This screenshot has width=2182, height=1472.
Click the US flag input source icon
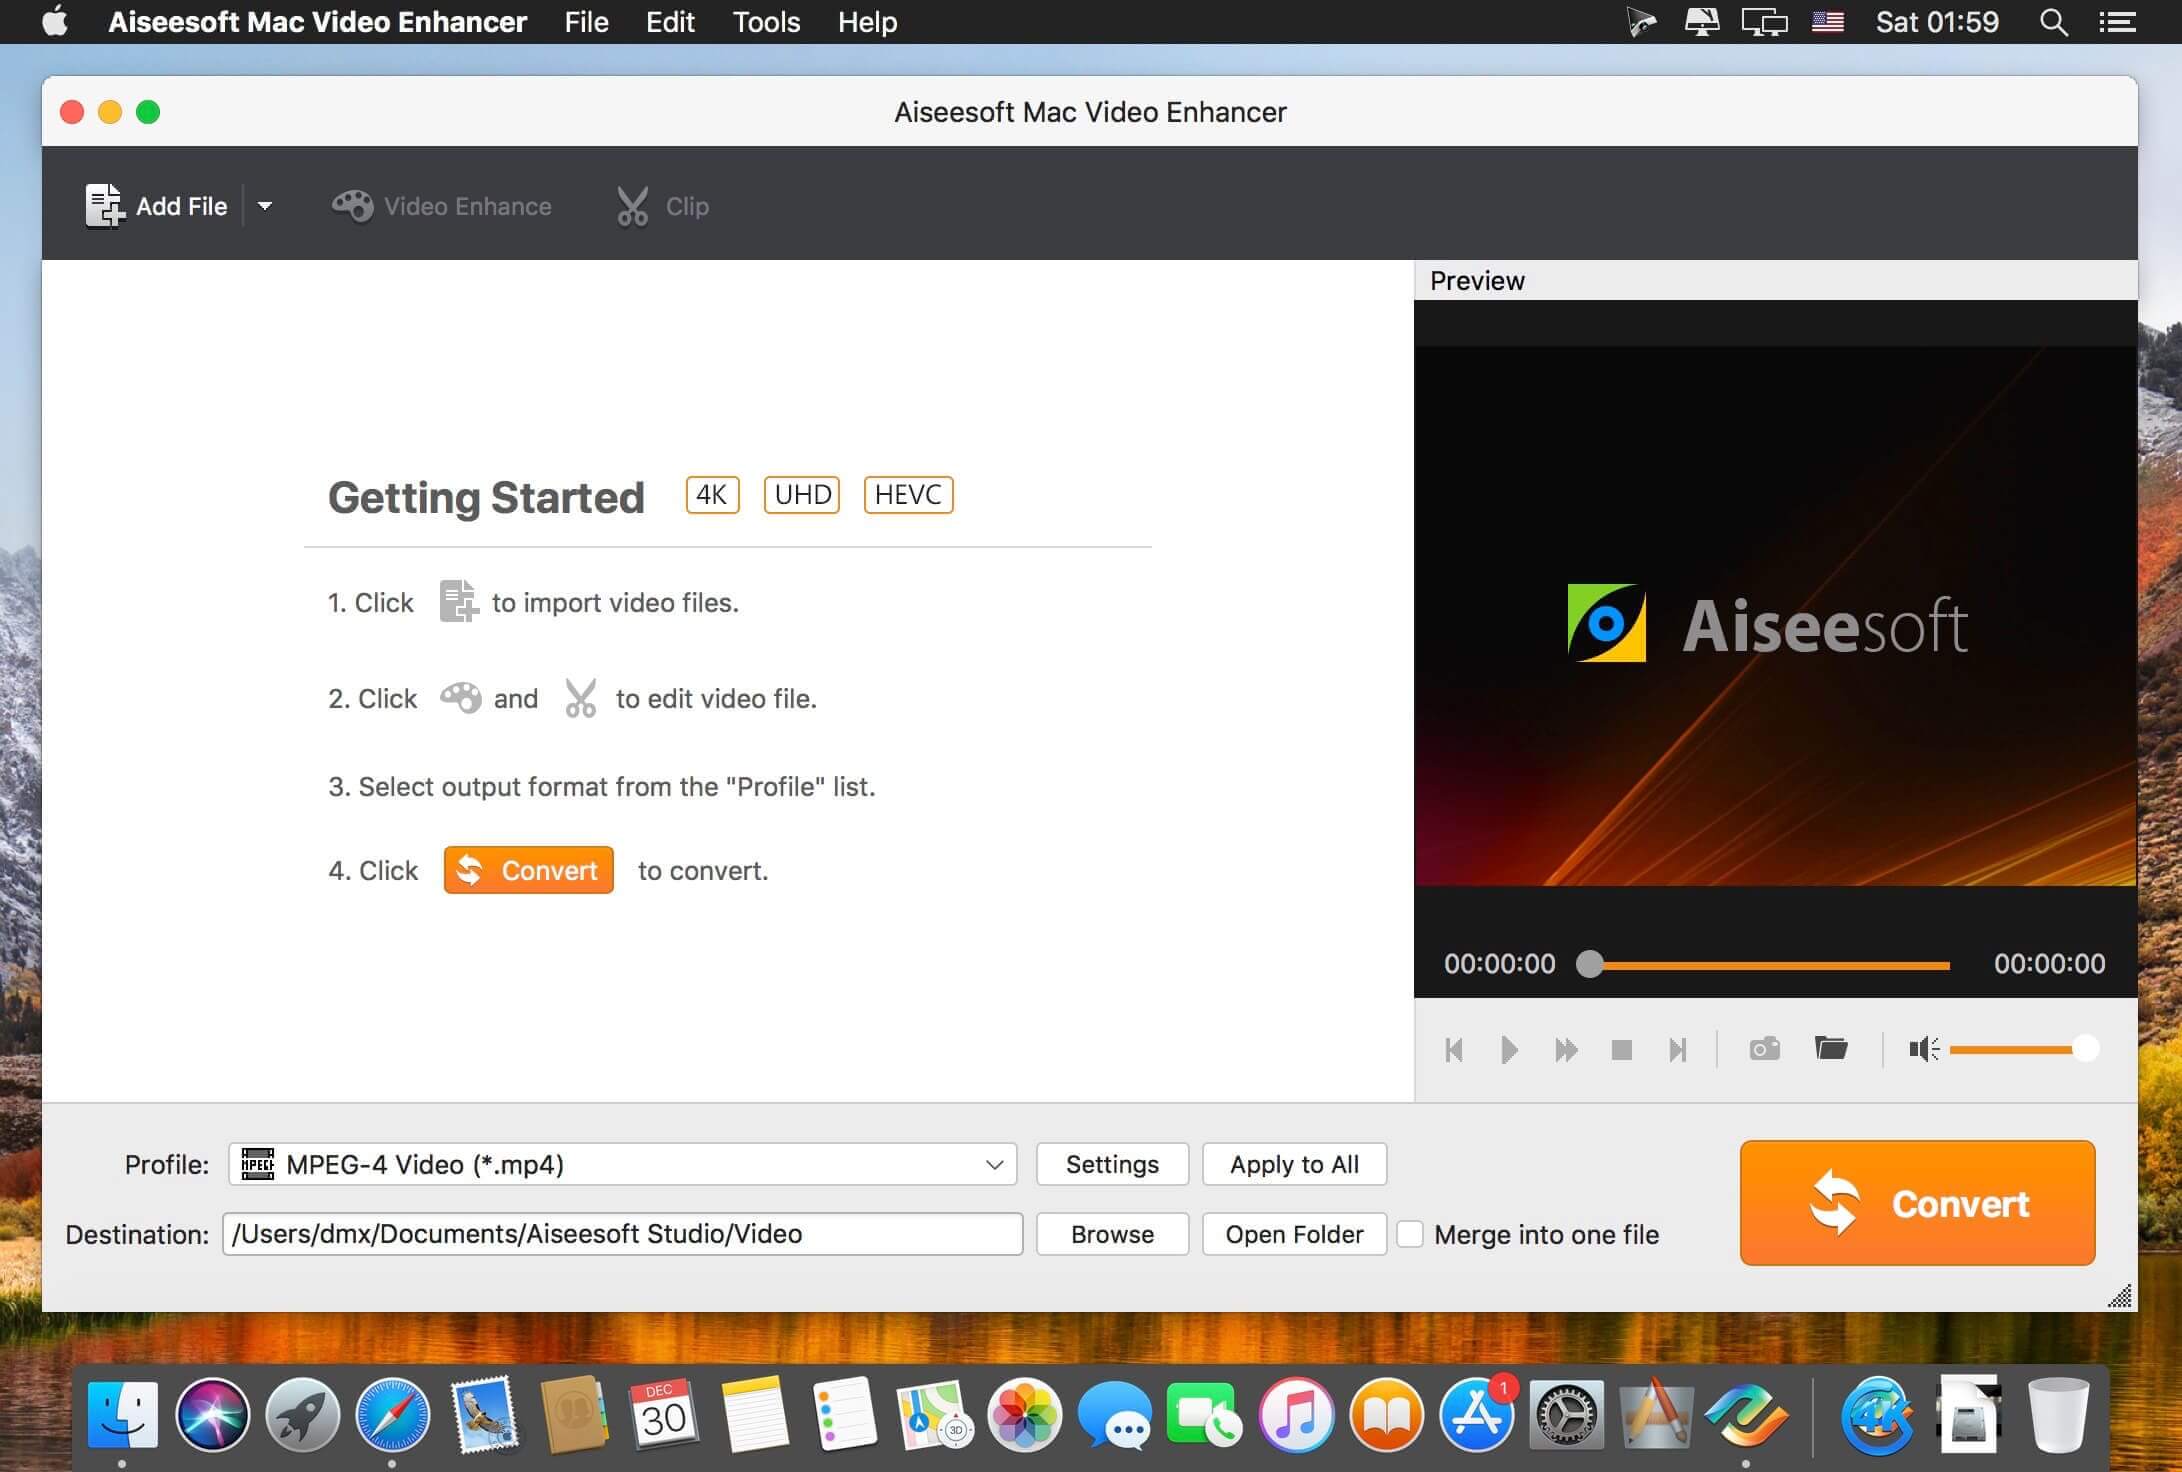coord(1827,21)
